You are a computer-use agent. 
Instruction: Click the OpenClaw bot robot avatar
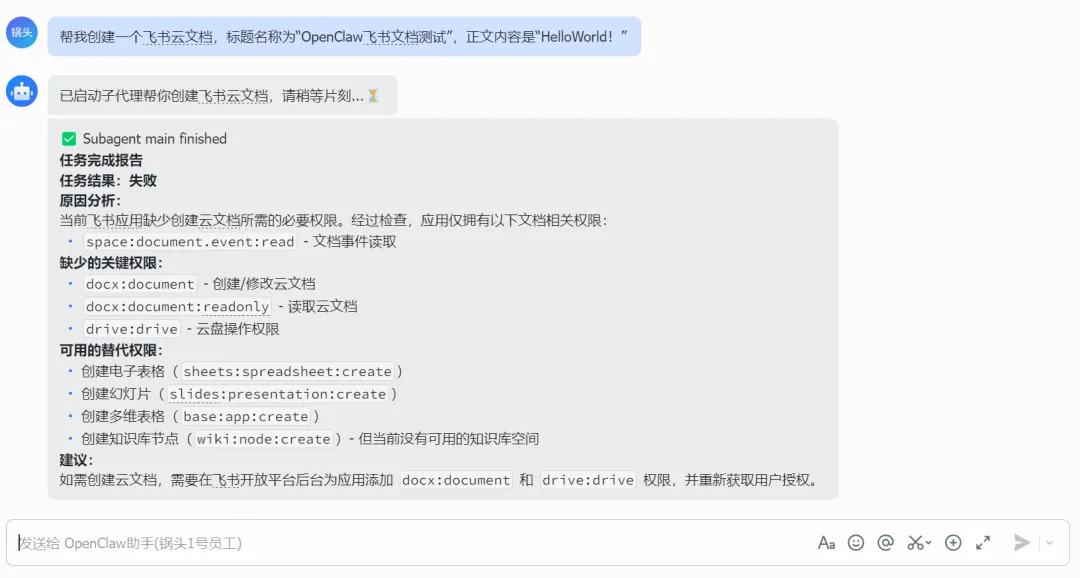22,91
